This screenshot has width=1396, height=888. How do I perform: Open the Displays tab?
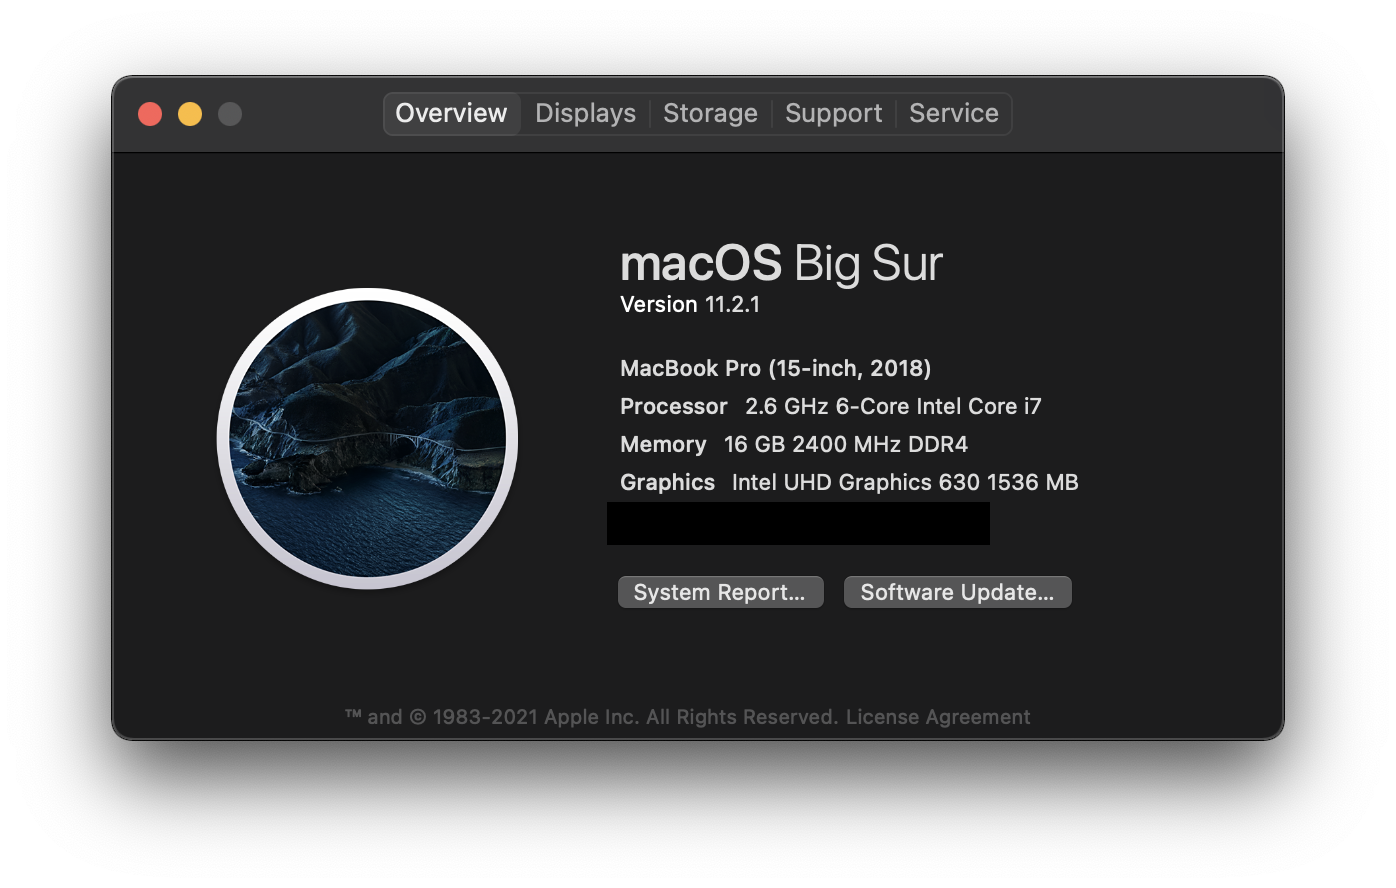[585, 113]
